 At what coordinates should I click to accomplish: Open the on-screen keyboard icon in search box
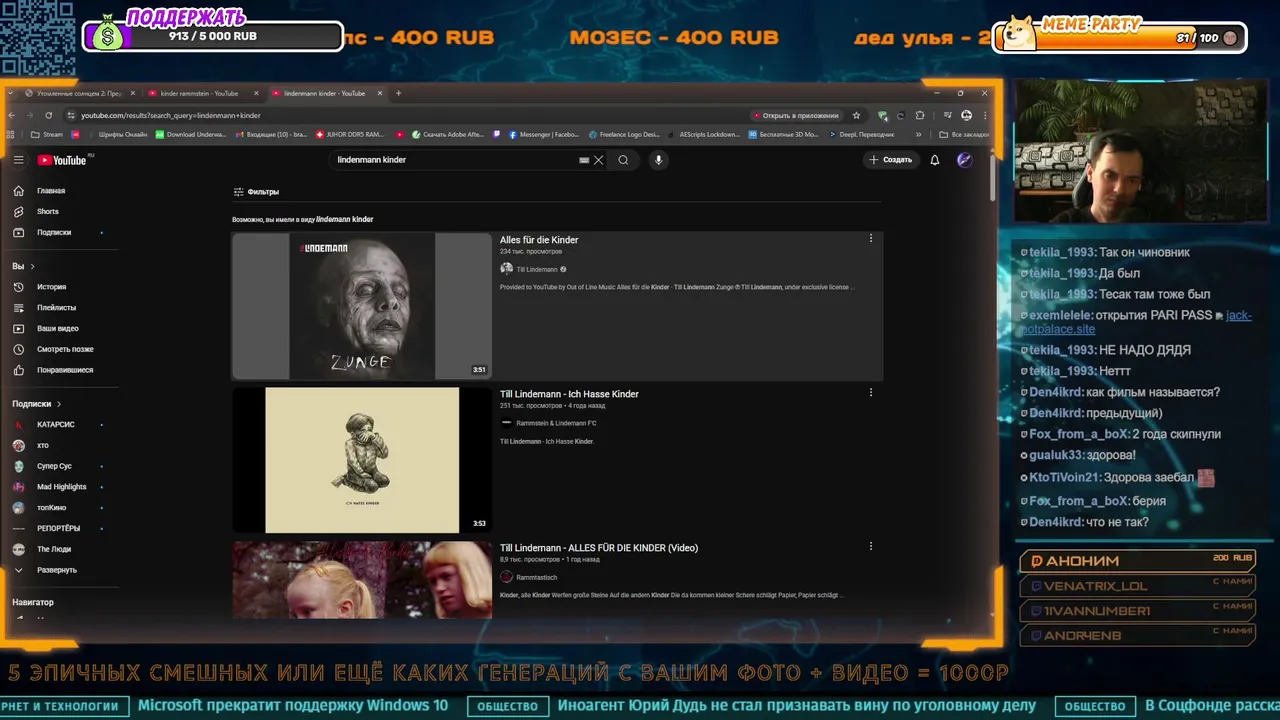584,160
